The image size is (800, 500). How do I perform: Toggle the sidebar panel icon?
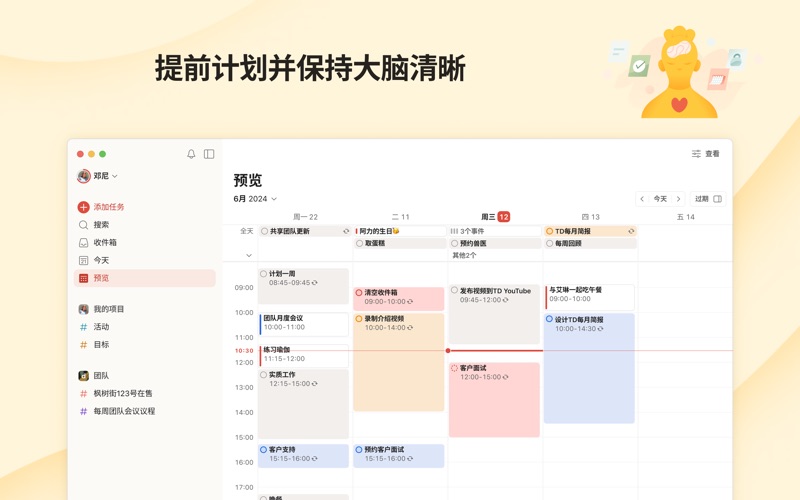tap(209, 154)
